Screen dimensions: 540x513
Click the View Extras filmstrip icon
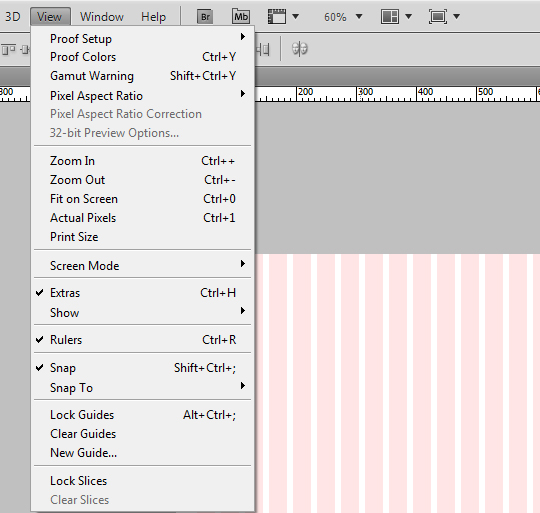277,17
